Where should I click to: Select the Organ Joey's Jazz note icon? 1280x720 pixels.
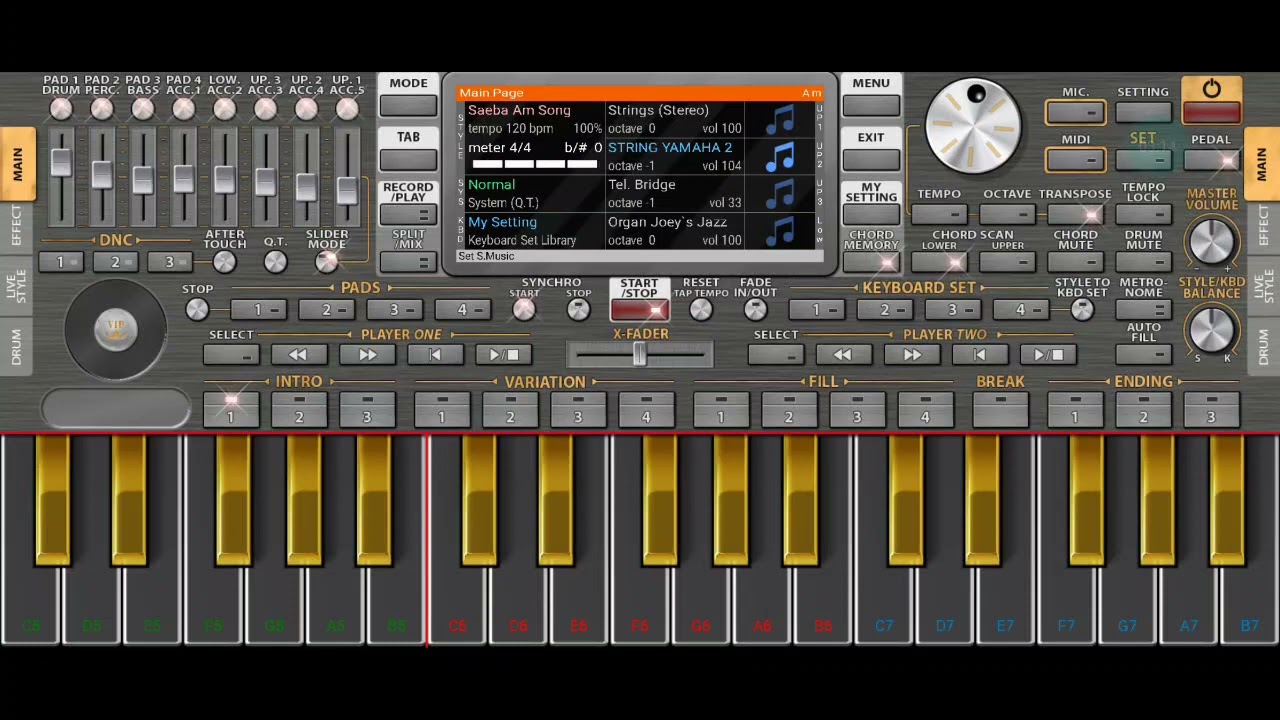pyautogui.click(x=780, y=231)
